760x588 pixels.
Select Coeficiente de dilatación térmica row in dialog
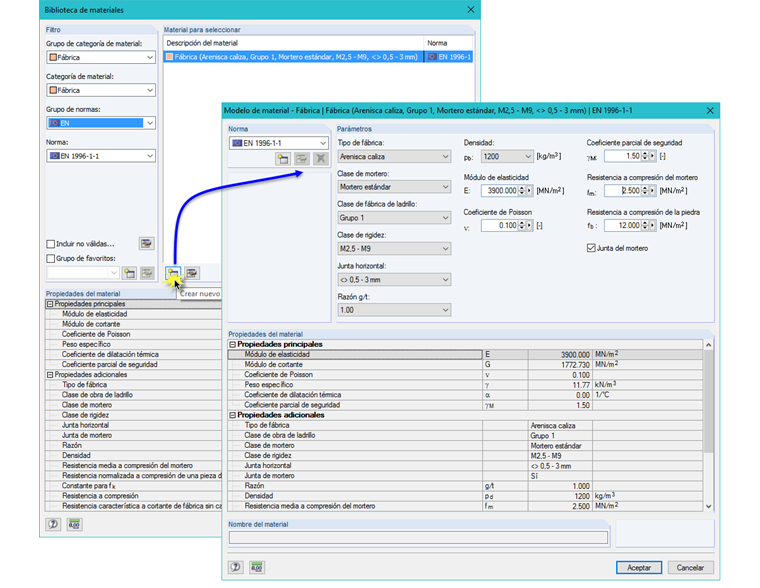tap(465, 395)
